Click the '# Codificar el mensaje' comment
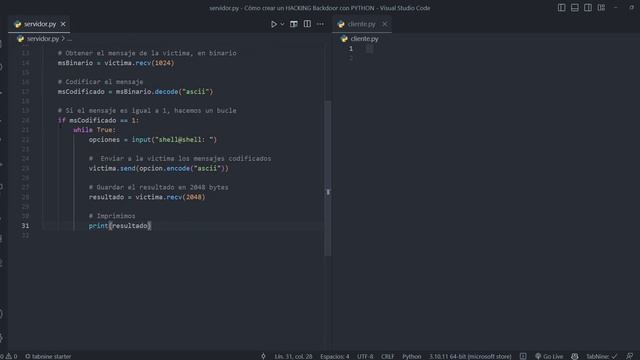The width and height of the screenshot is (640, 360). [x=100, y=82]
